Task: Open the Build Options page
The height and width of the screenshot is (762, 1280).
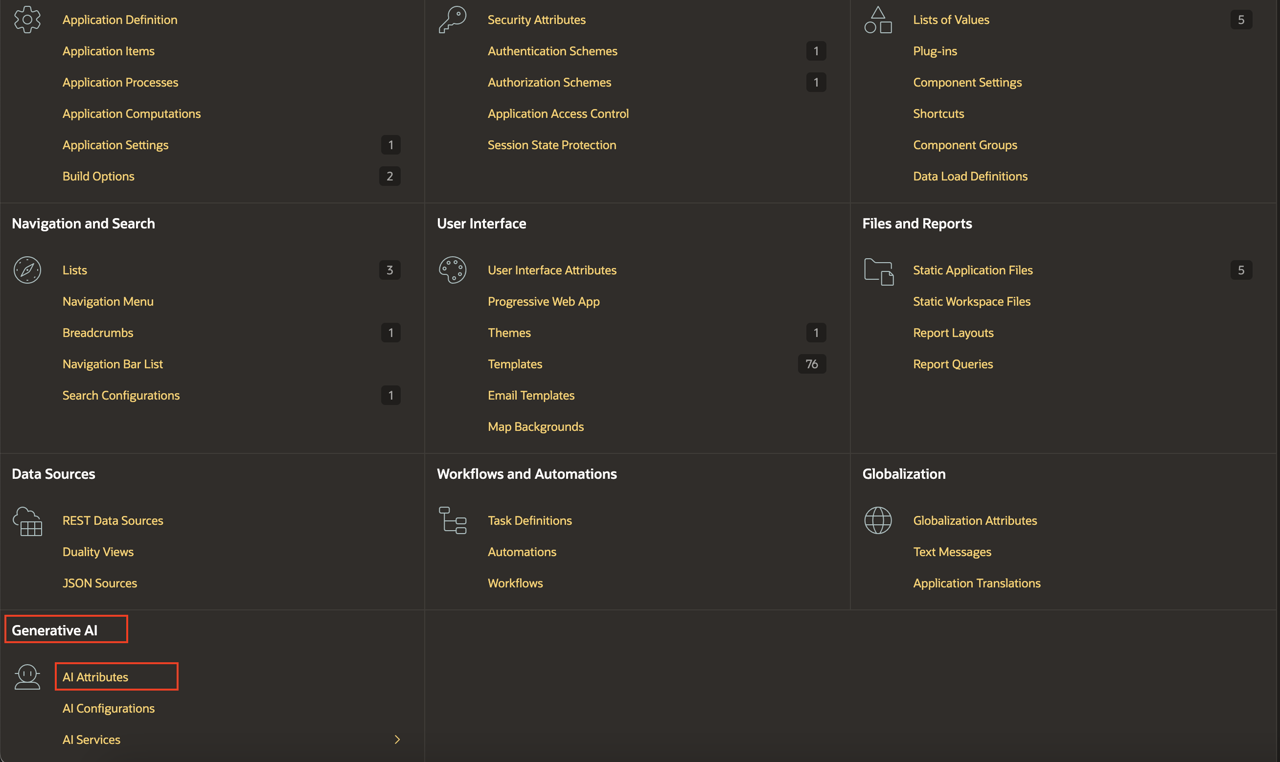Action: 98,176
